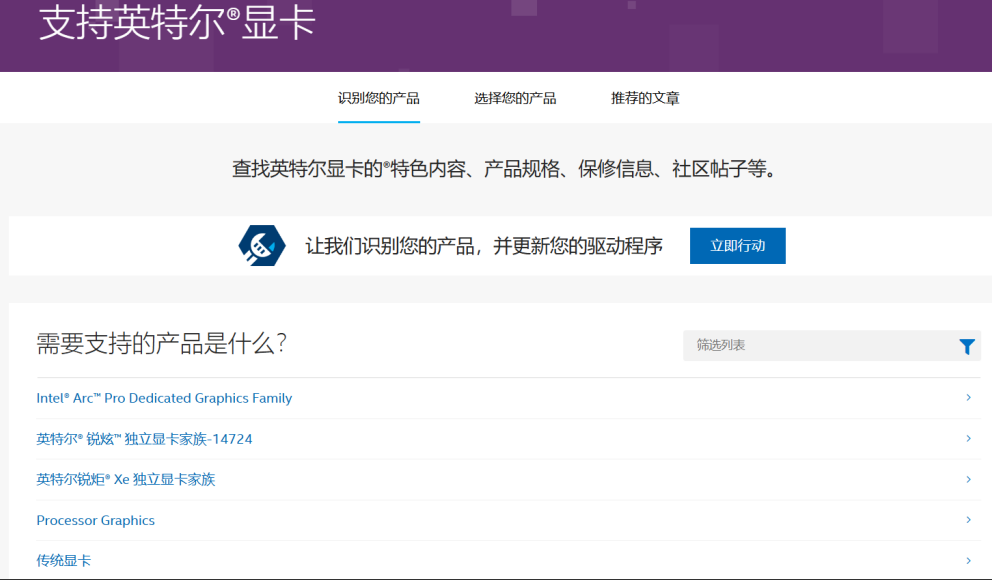The height and width of the screenshot is (580, 992).
Task: Select the 传统显卡 link
Action: 64,560
